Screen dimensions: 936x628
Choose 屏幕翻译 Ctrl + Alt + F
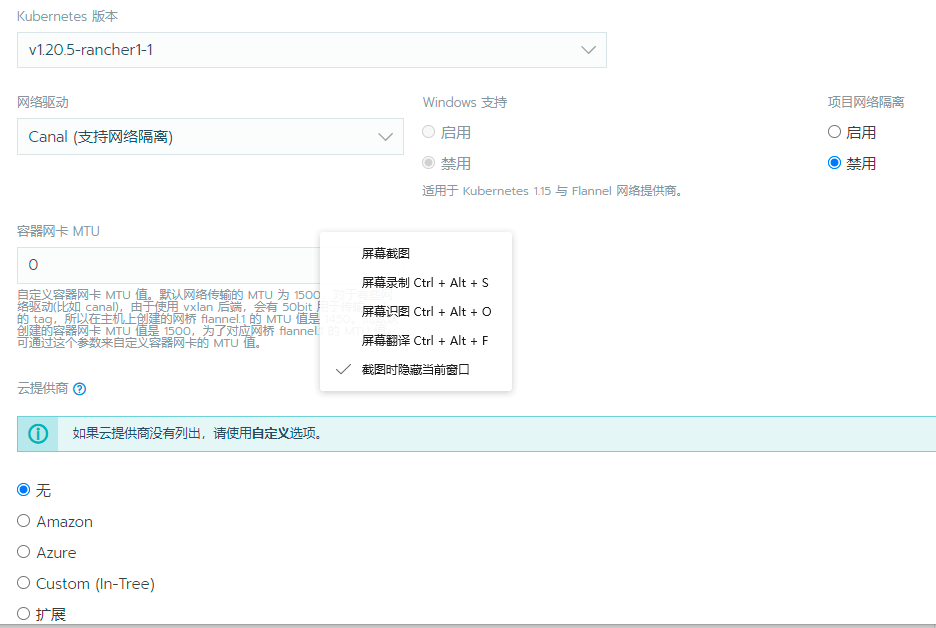point(416,341)
